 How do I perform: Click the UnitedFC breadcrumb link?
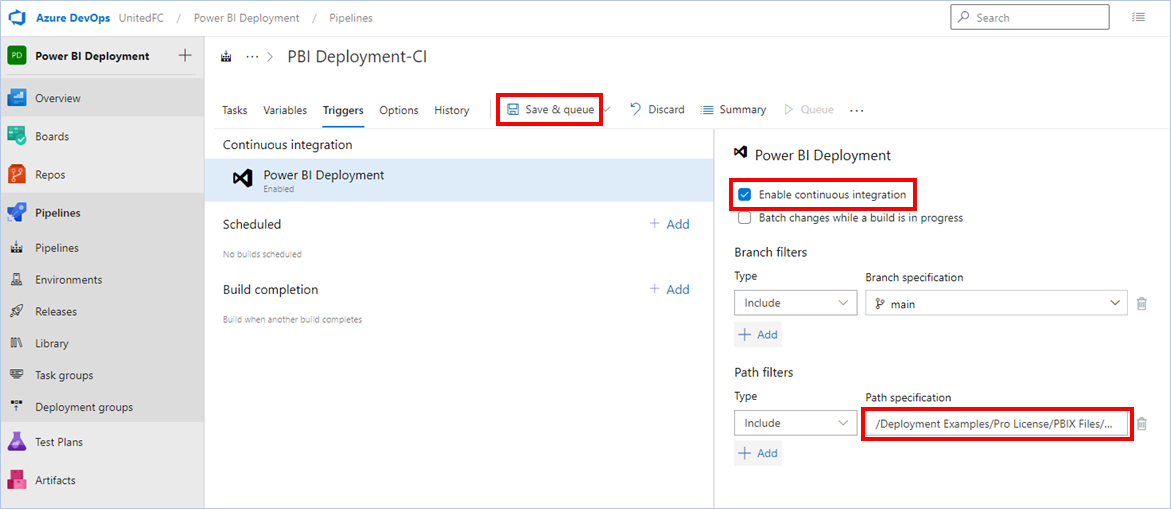[143, 17]
